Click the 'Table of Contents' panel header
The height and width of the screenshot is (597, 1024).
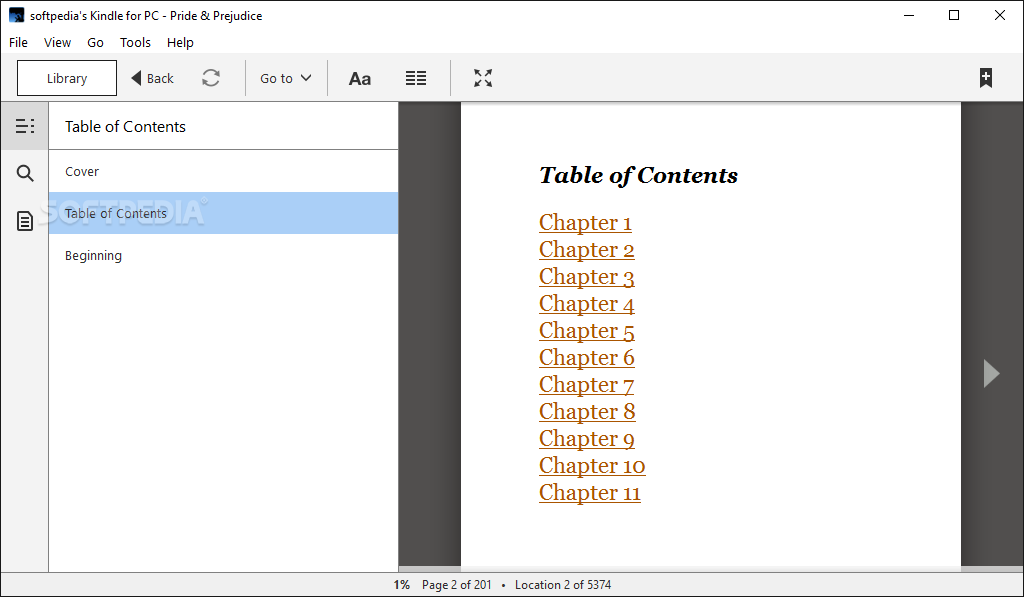click(125, 127)
